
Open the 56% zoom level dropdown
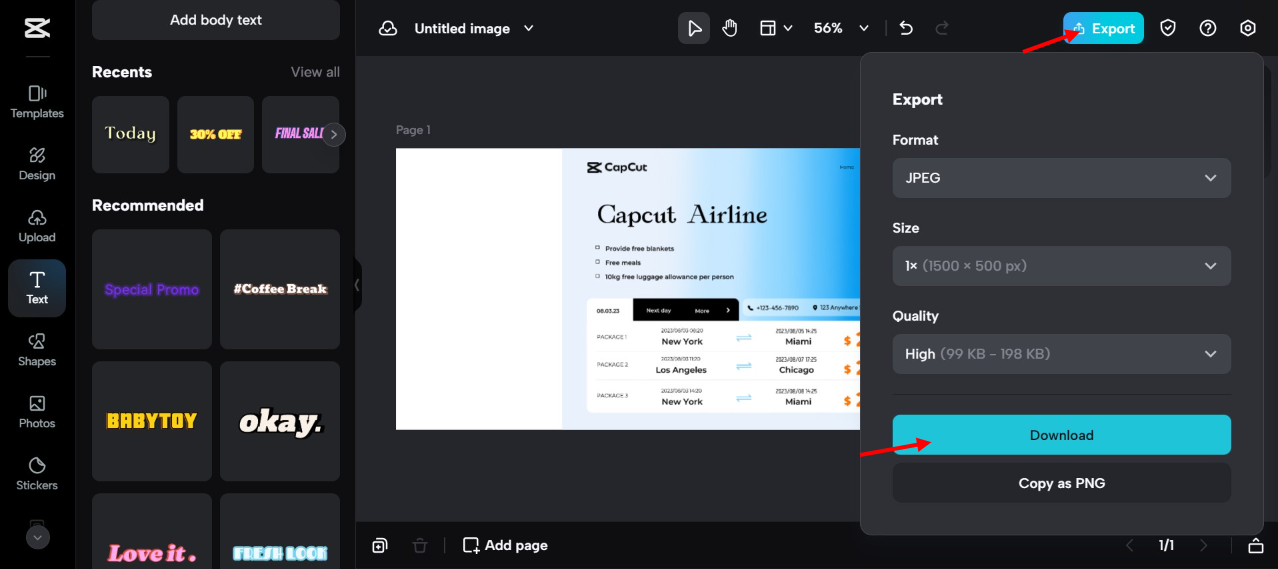(x=841, y=28)
